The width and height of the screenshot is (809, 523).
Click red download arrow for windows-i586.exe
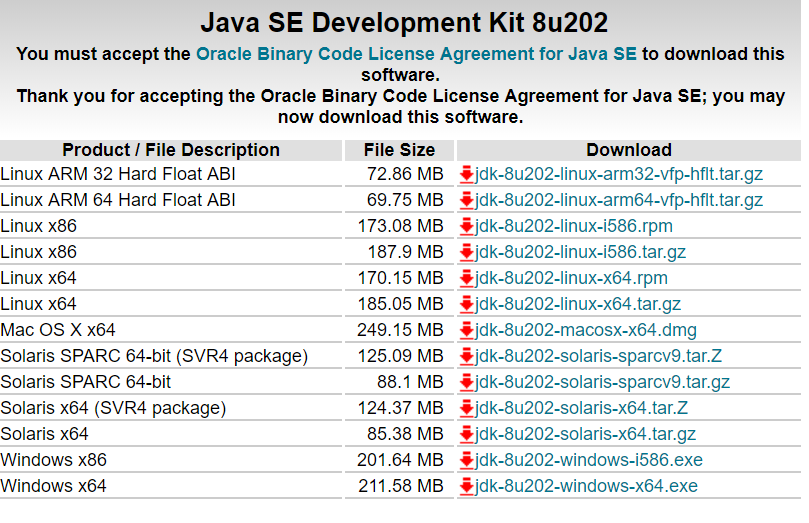466,460
